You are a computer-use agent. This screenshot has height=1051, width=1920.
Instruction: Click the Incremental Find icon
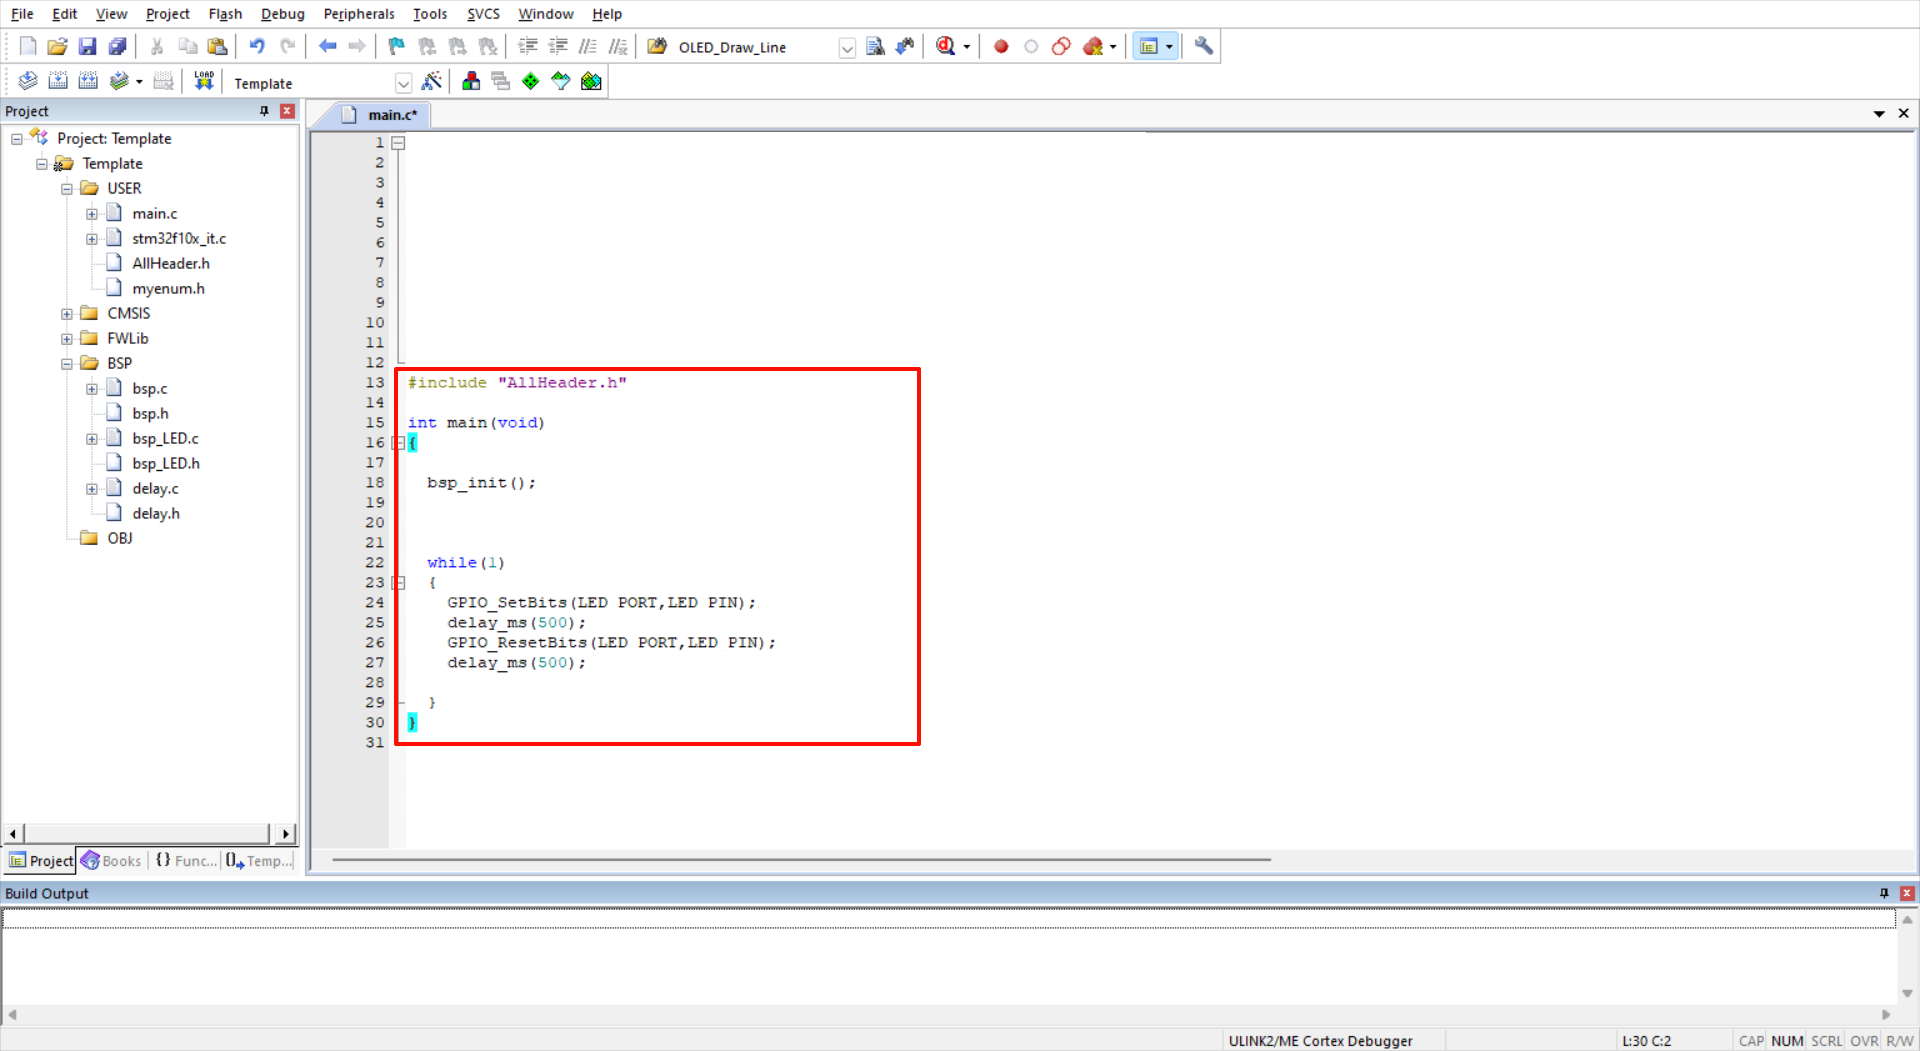905,46
